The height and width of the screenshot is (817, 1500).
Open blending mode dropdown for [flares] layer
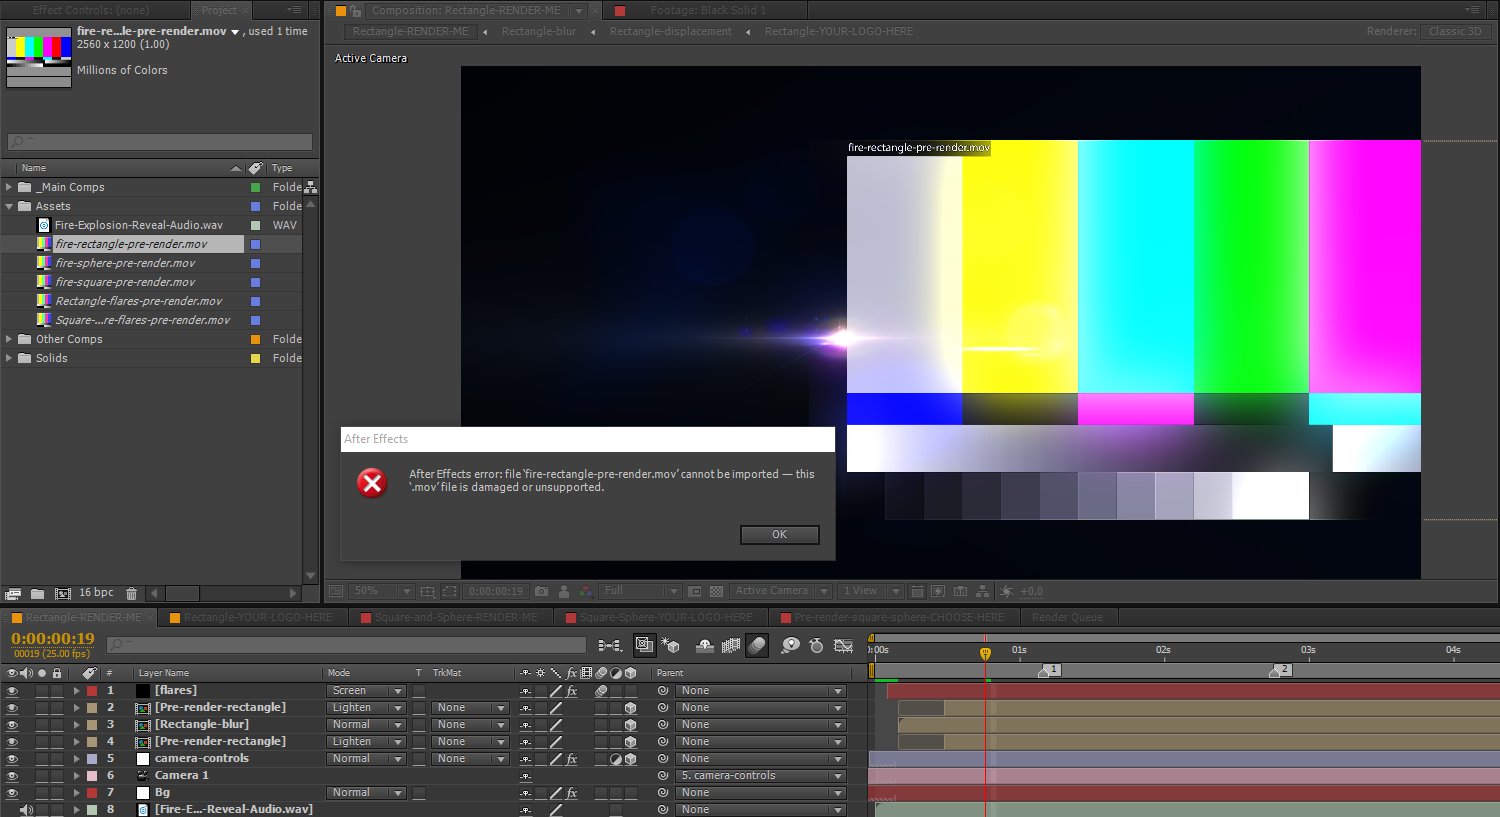coord(366,691)
